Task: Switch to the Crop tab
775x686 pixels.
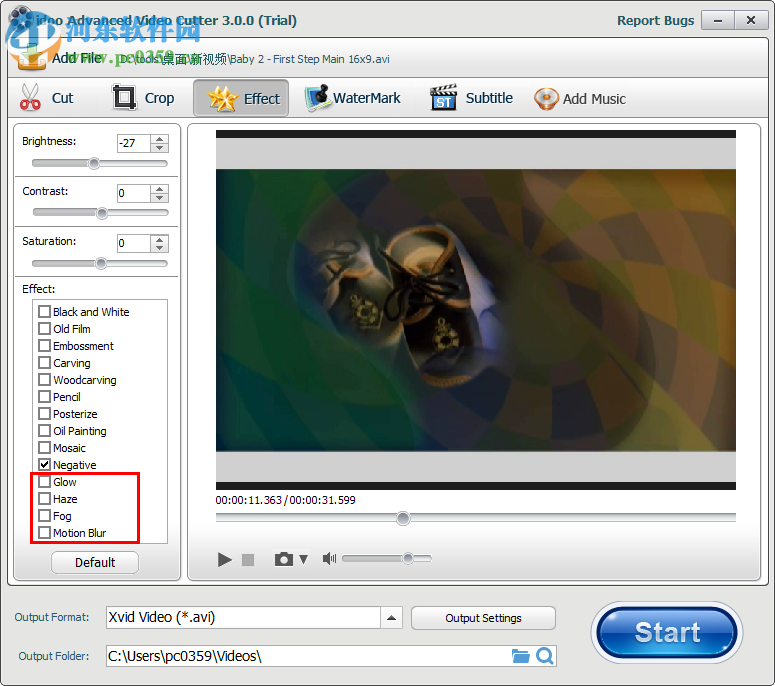Action: tap(143, 98)
